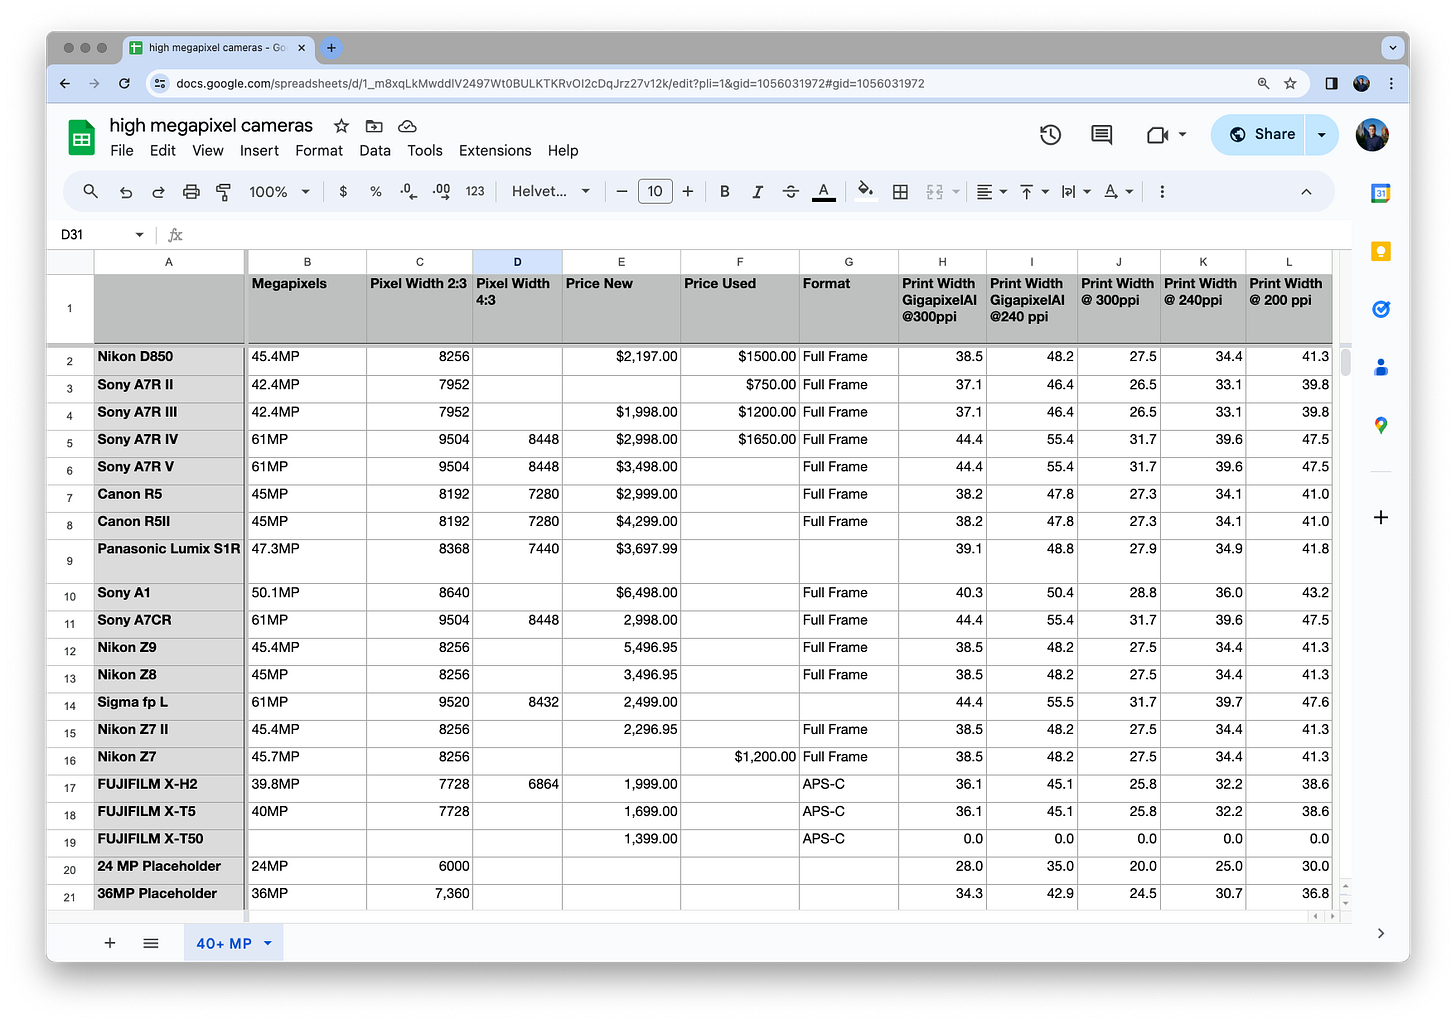This screenshot has height=1023, width=1456.
Task: Open Google Calendar side panel
Action: (1381, 193)
